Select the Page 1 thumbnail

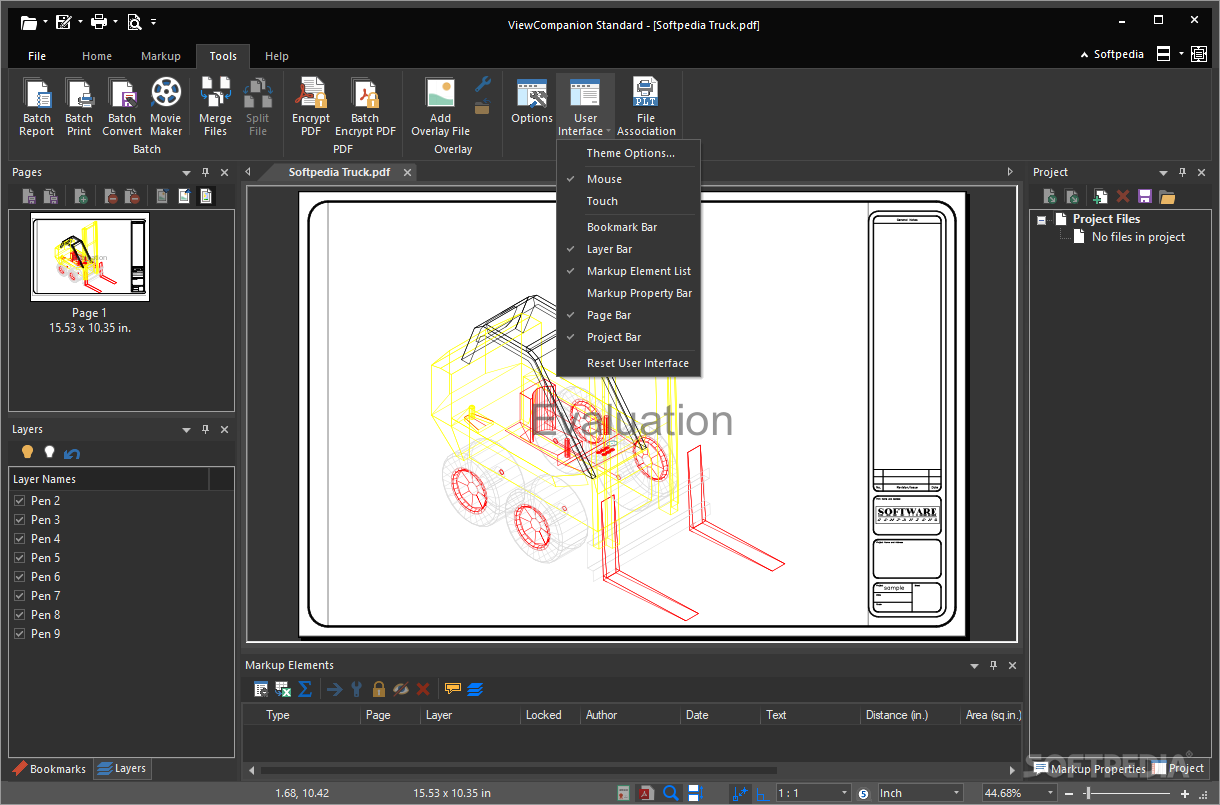click(x=90, y=257)
